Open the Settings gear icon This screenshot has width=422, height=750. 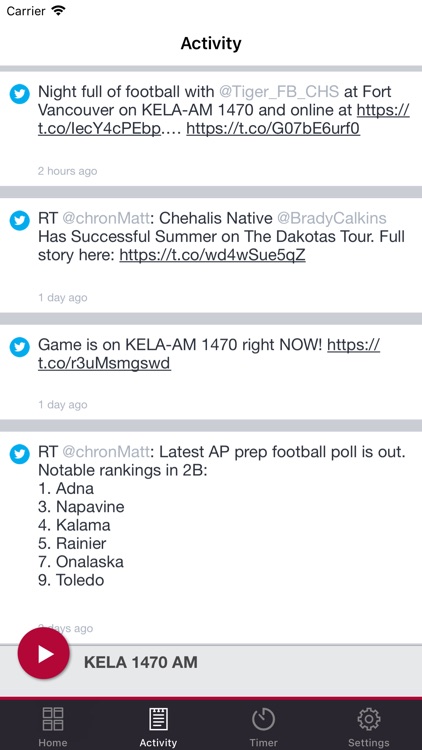coord(368,719)
